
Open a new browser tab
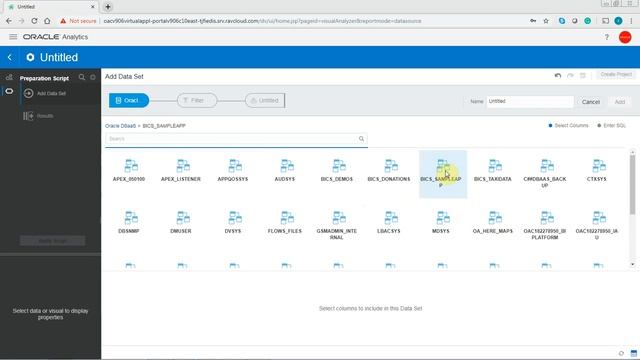click(108, 7)
